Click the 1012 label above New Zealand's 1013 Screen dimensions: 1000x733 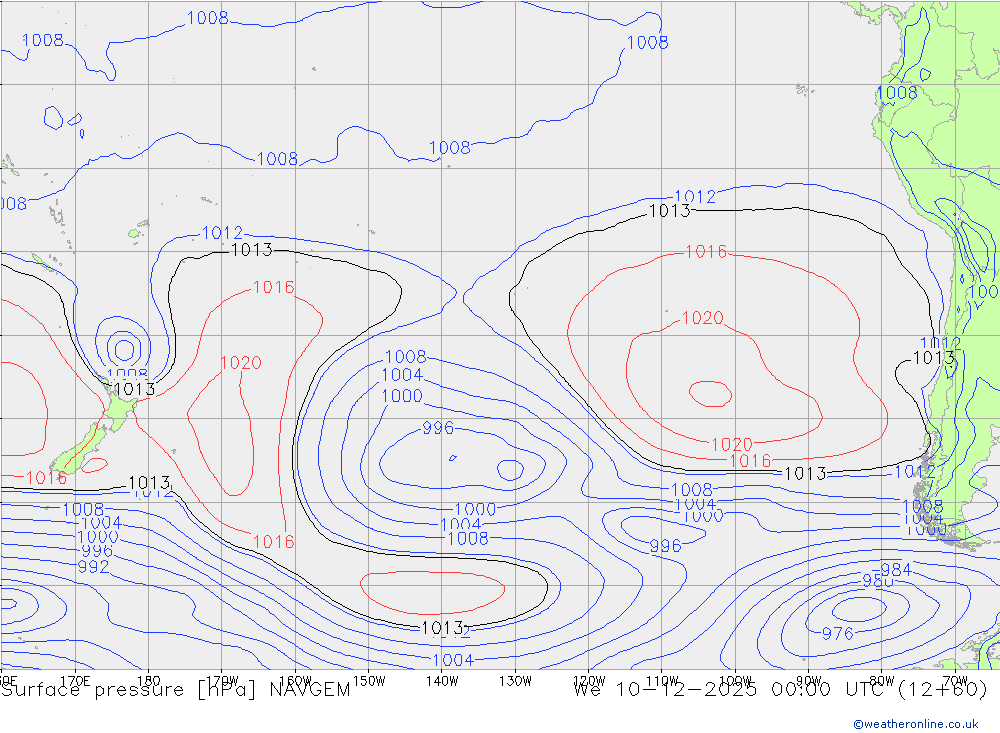(222, 233)
